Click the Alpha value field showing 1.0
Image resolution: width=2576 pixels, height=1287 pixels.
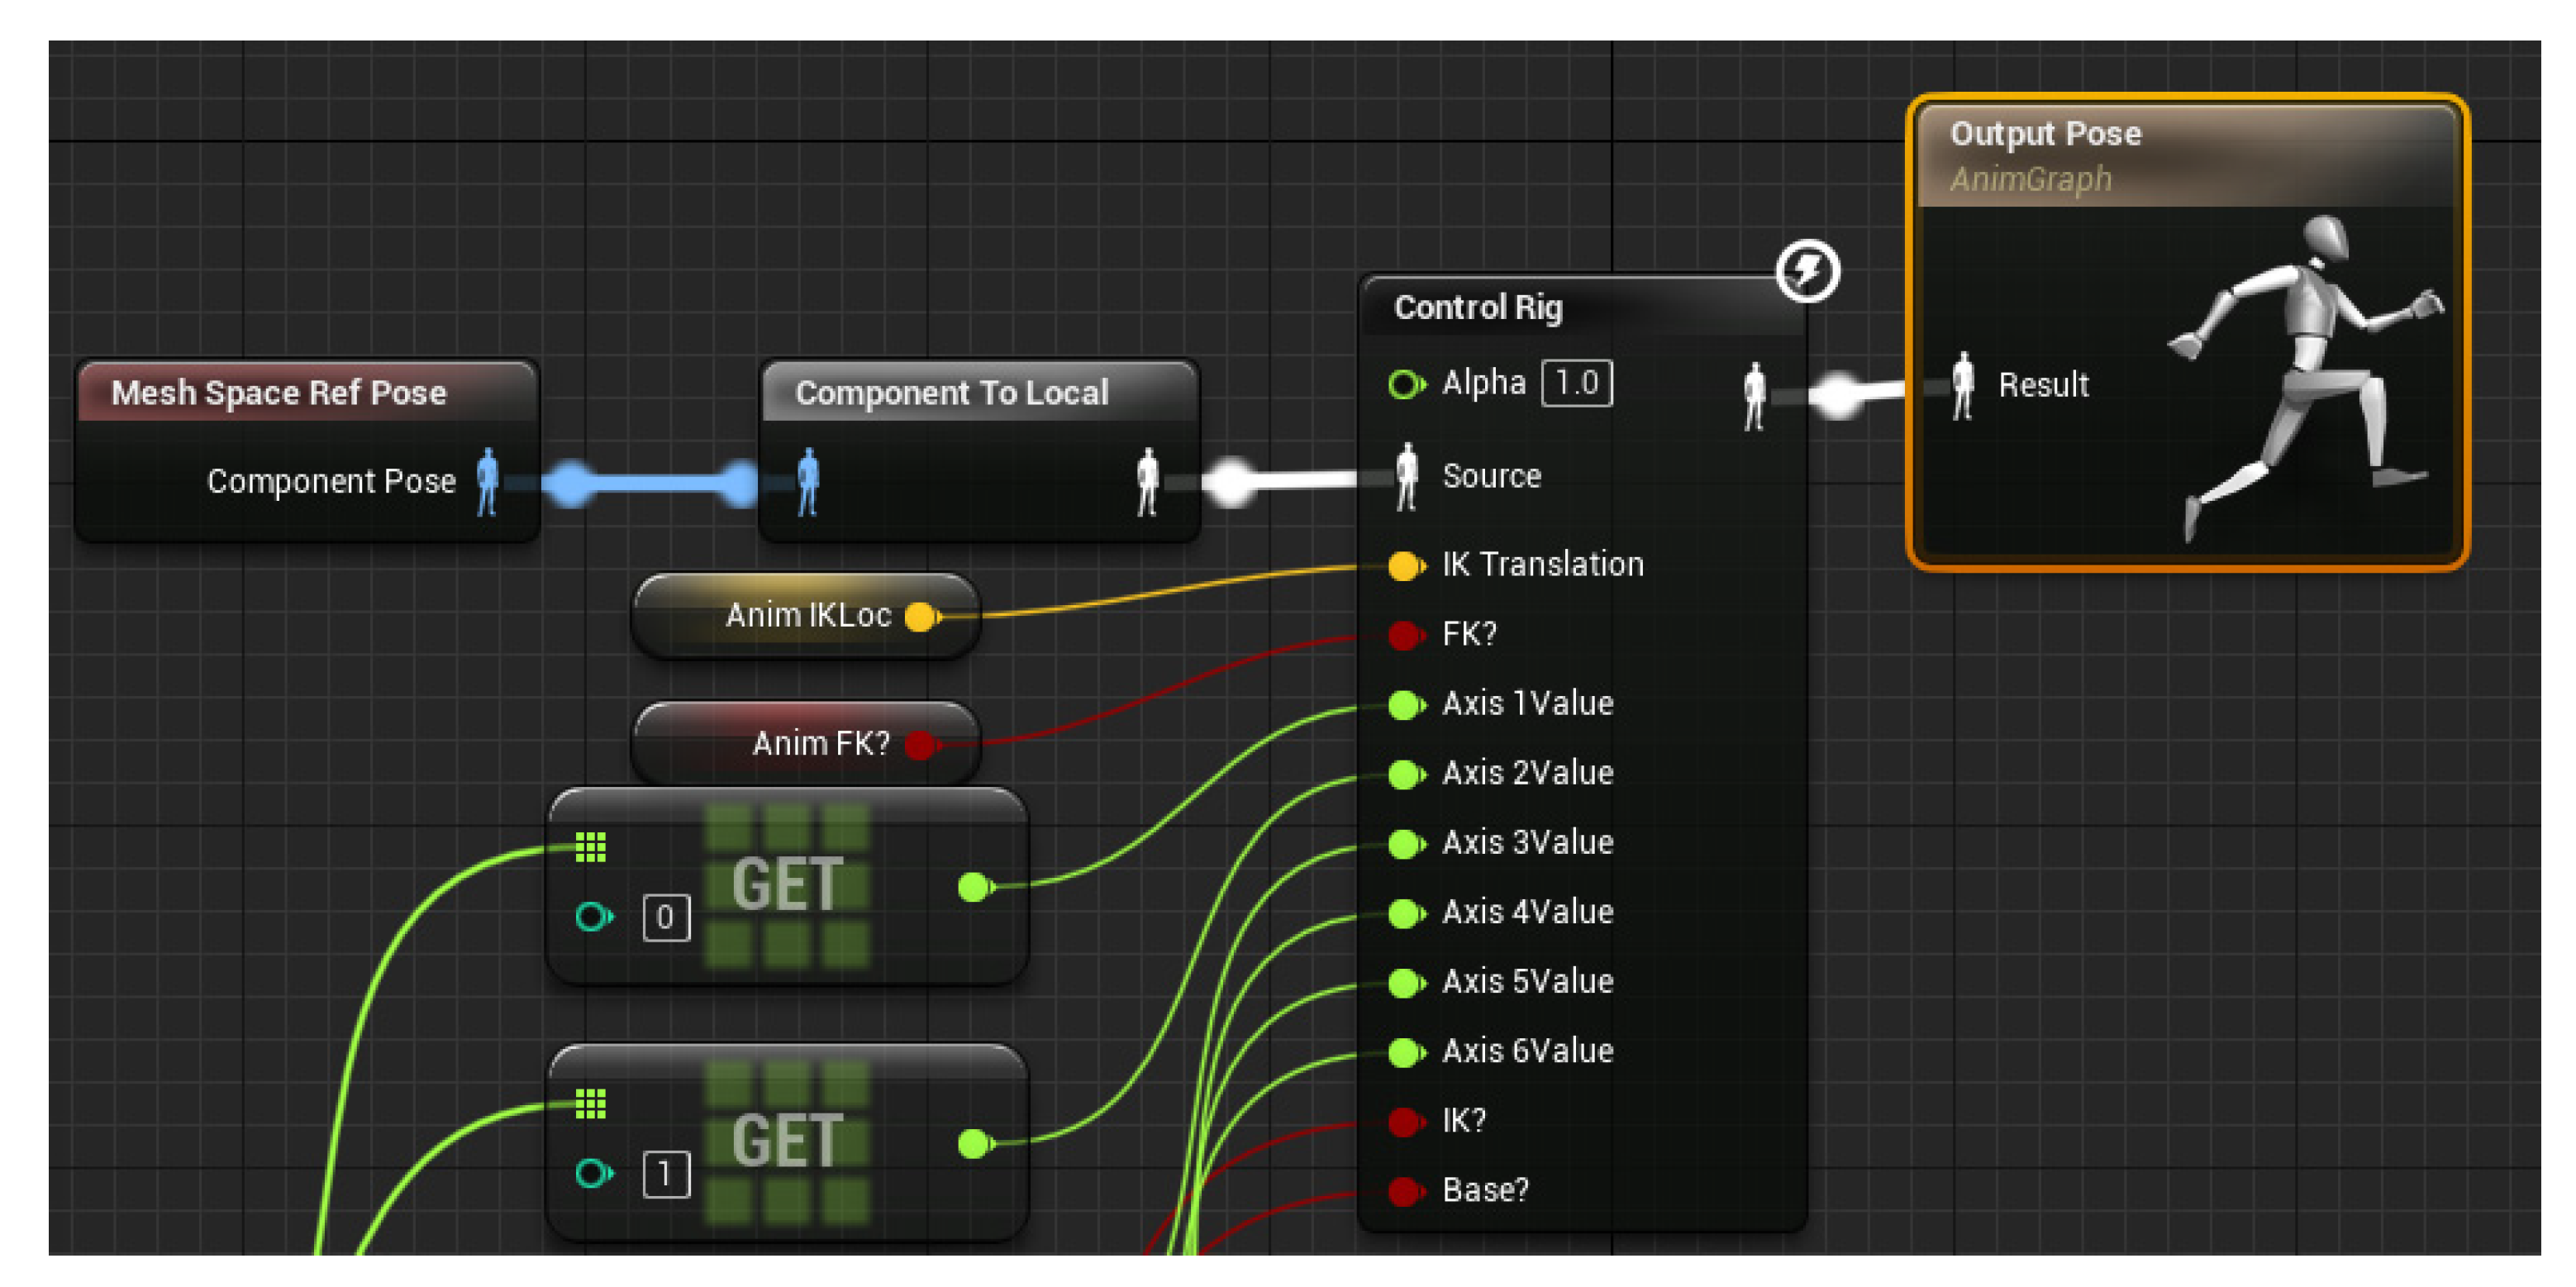coord(1576,383)
